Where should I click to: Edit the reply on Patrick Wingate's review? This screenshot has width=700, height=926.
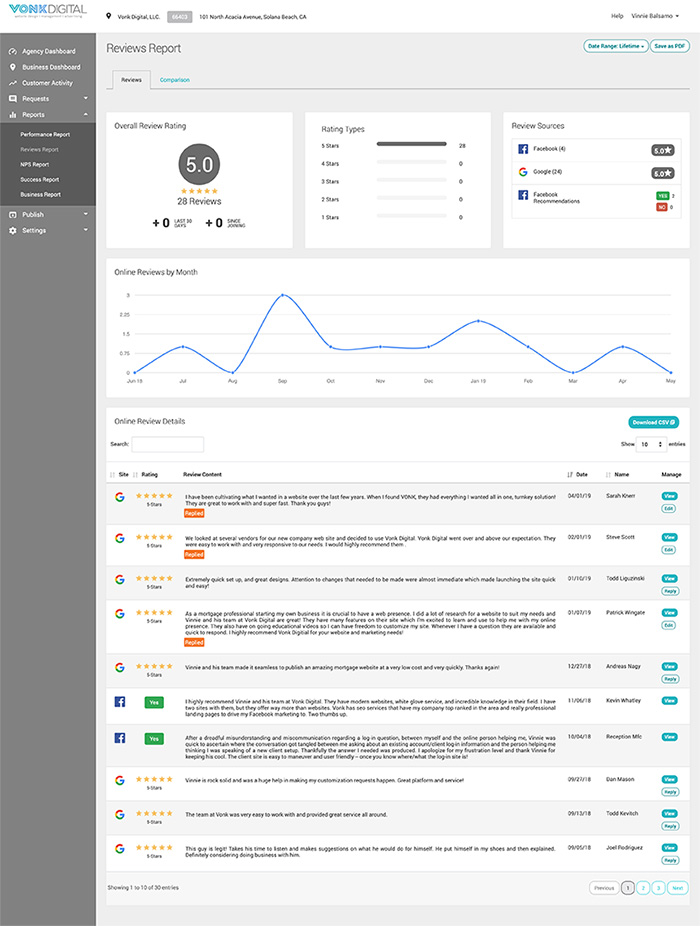coord(668,625)
